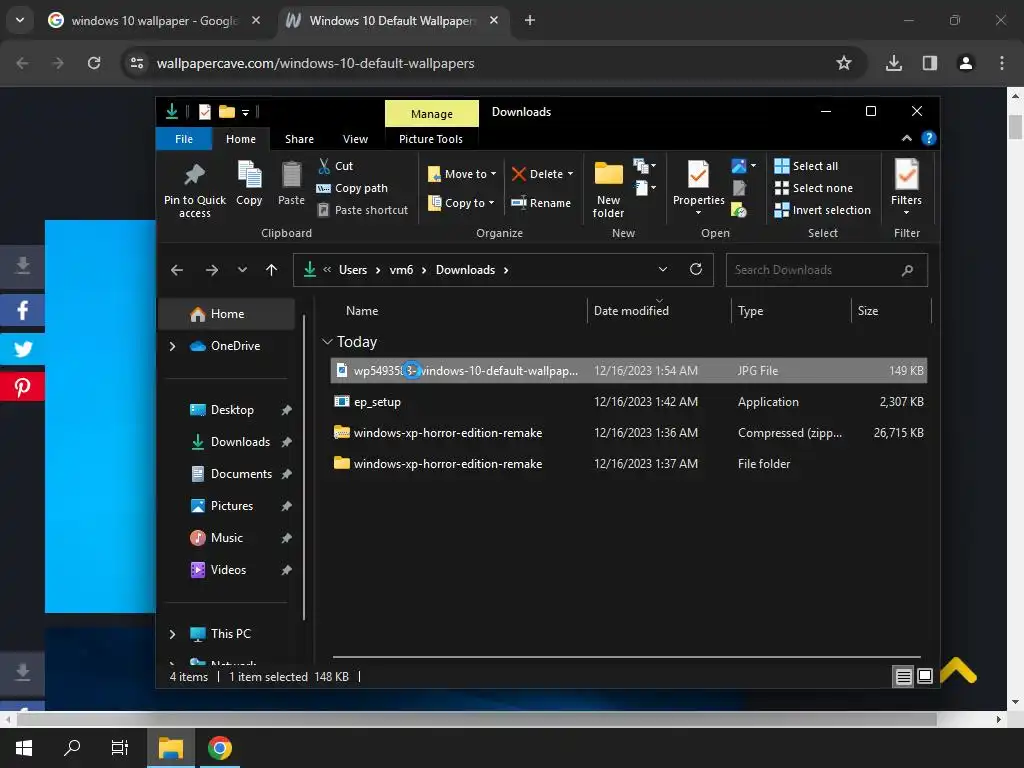Open Windows Start menu

(24, 748)
